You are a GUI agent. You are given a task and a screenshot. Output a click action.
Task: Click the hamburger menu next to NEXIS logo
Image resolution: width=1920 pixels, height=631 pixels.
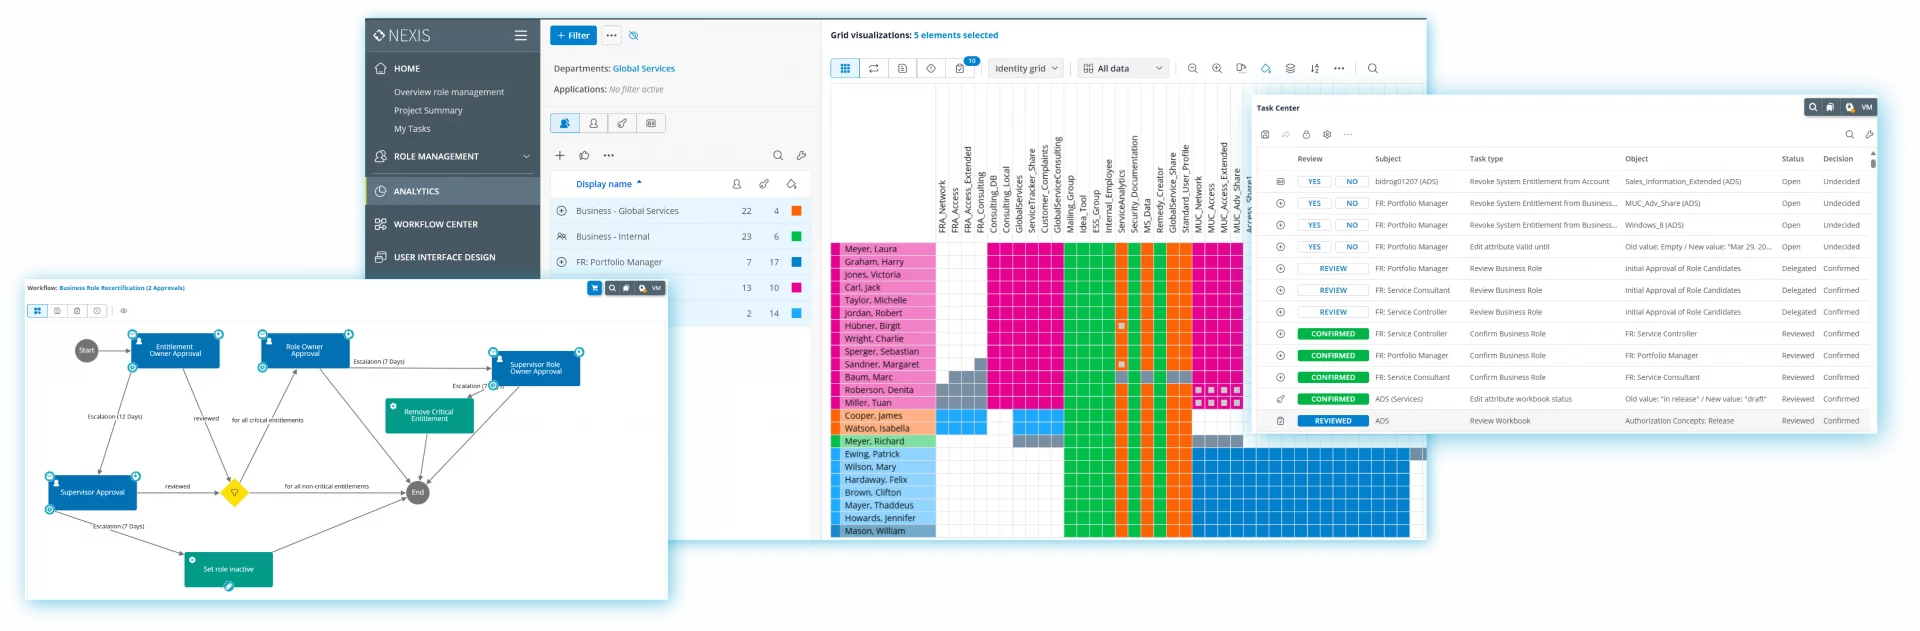[x=520, y=35]
